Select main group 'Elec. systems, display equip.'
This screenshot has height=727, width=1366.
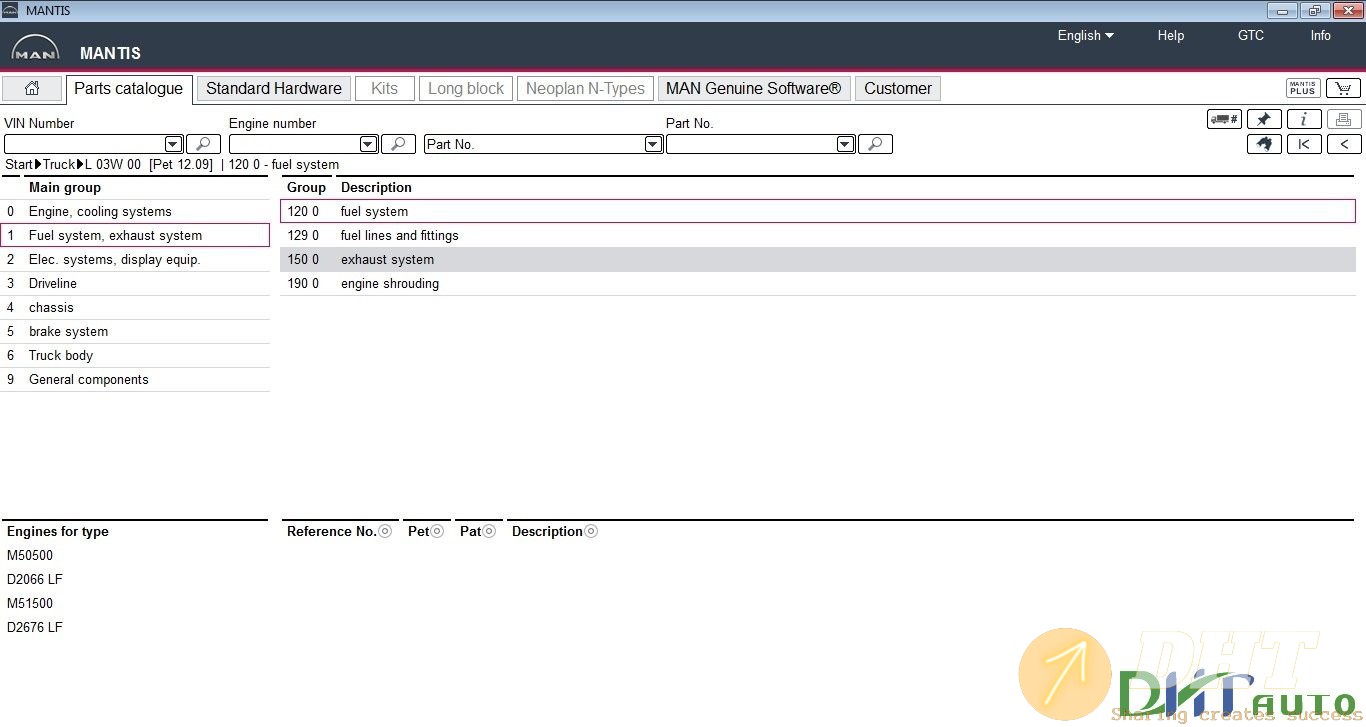click(x=135, y=259)
